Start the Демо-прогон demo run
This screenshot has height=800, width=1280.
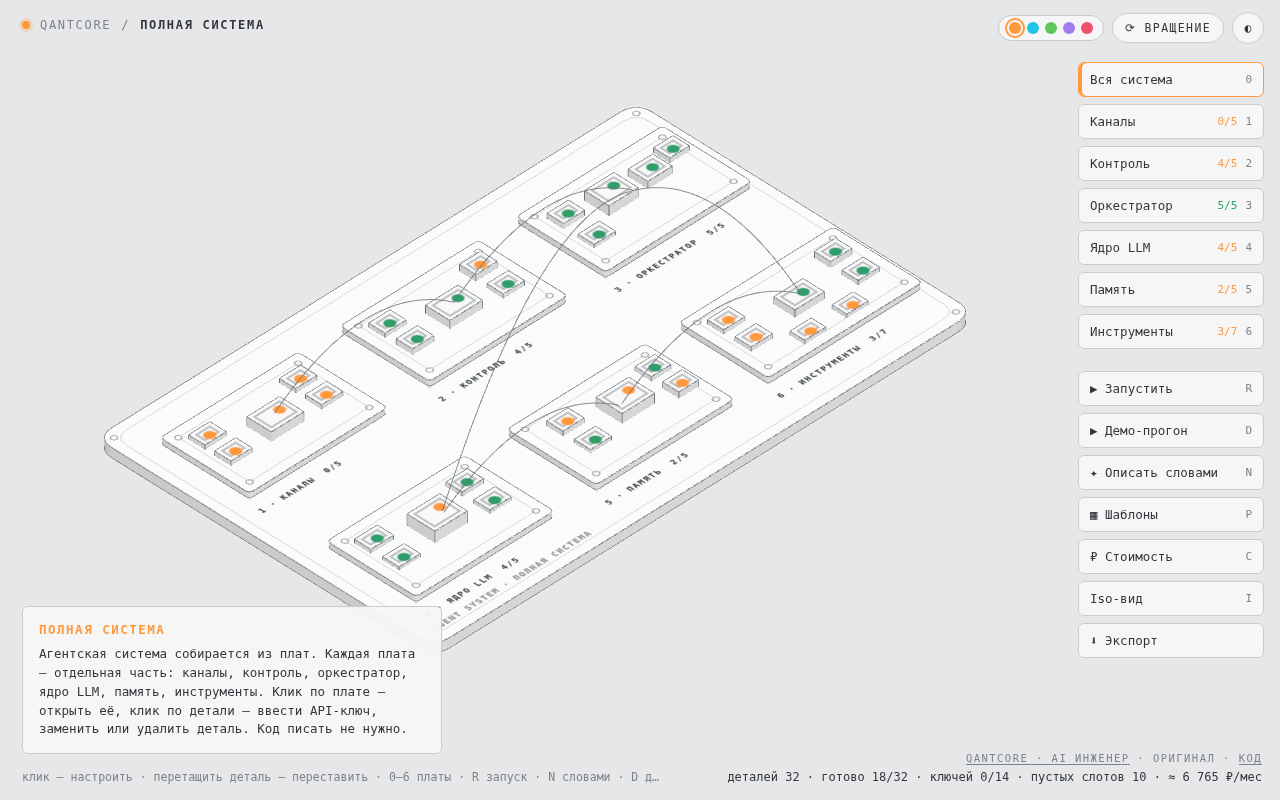click(x=1170, y=431)
